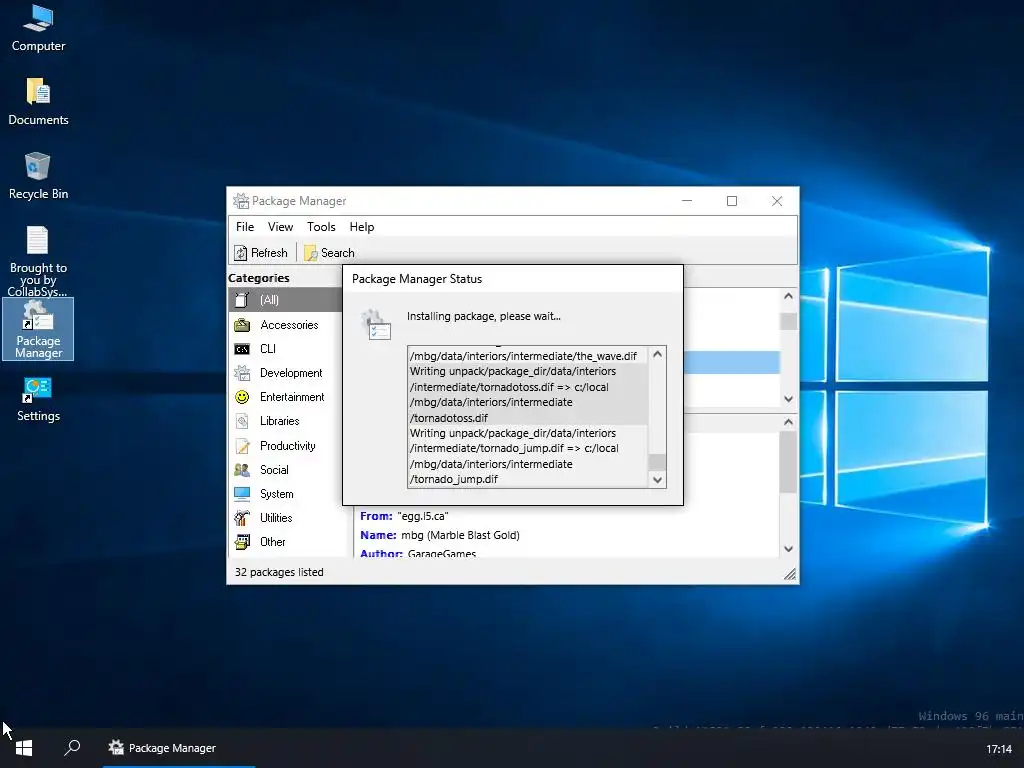Click the Package Manager taskbar button
The height and width of the screenshot is (768, 1024).
click(179, 748)
